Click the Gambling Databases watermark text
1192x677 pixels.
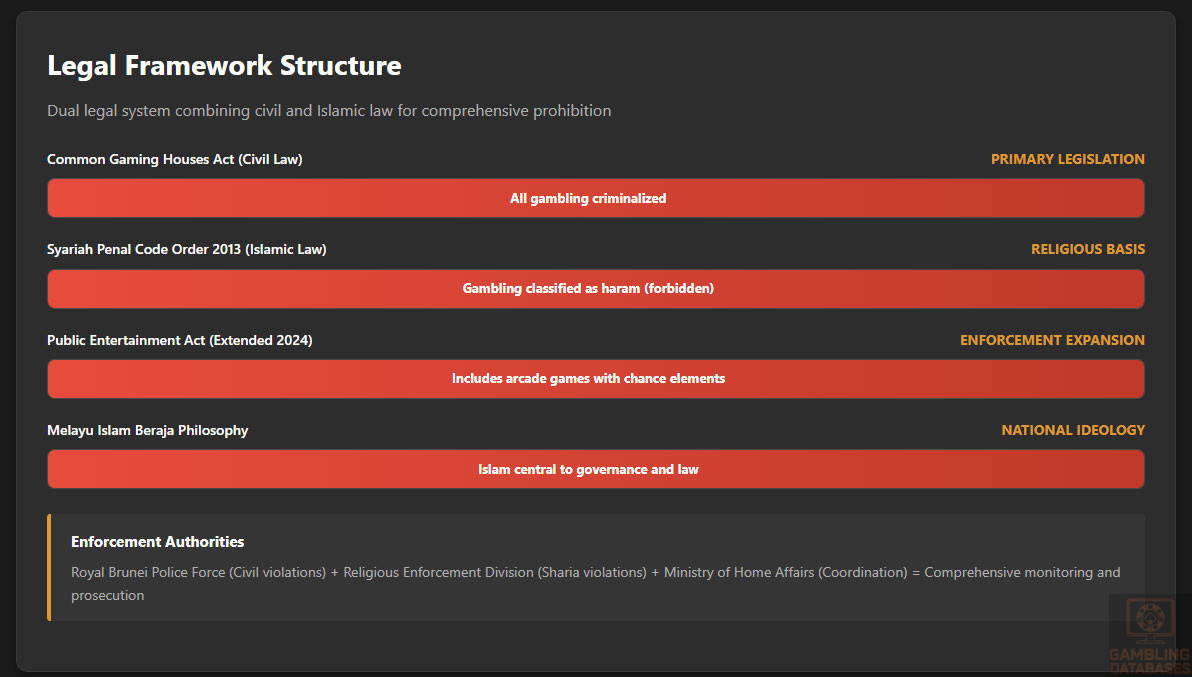[x=1150, y=661]
